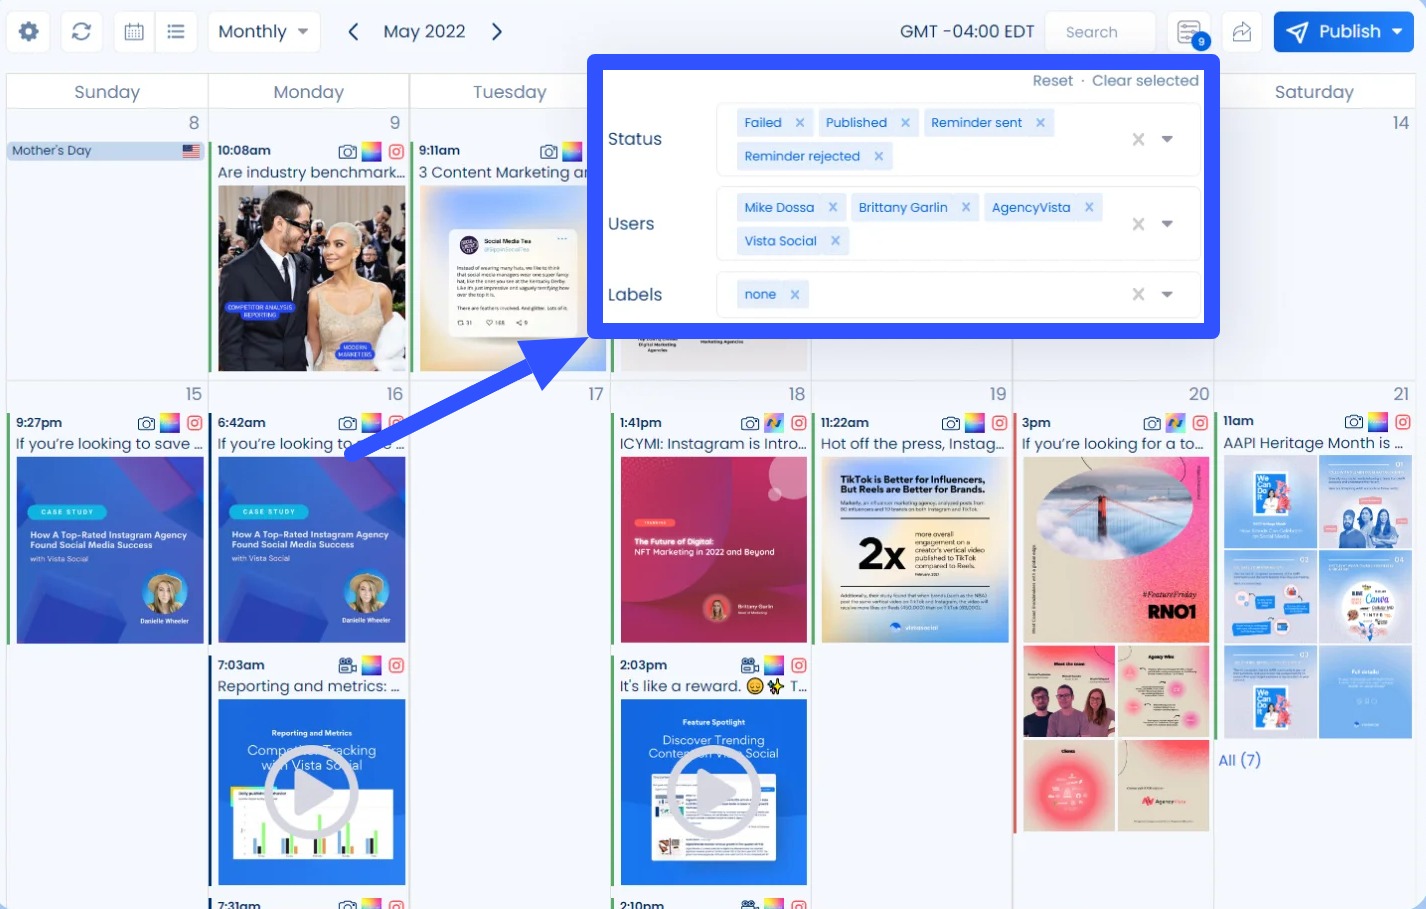
Task: Click the Instagram icon on the May 9 post
Action: pos(398,151)
